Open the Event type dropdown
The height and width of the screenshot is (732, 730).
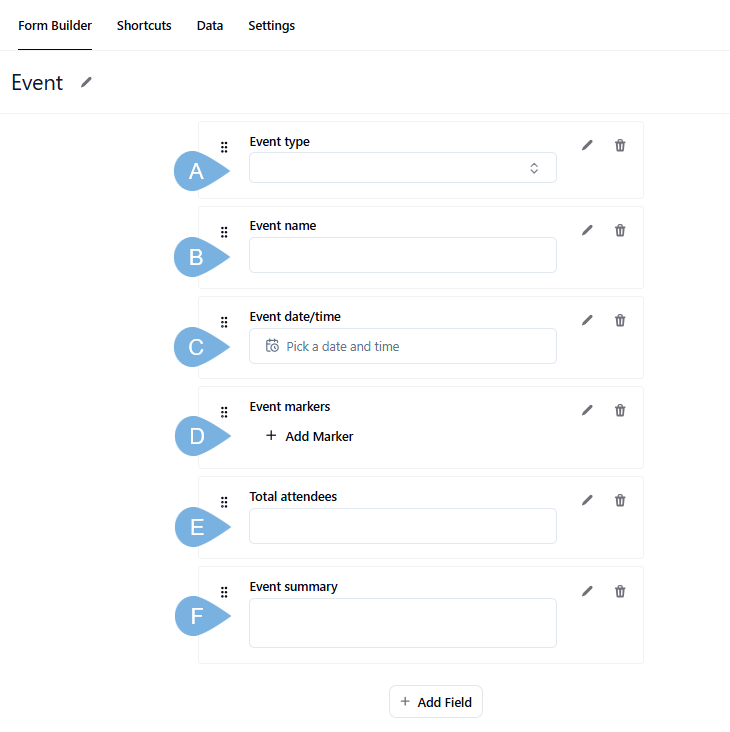(x=402, y=168)
